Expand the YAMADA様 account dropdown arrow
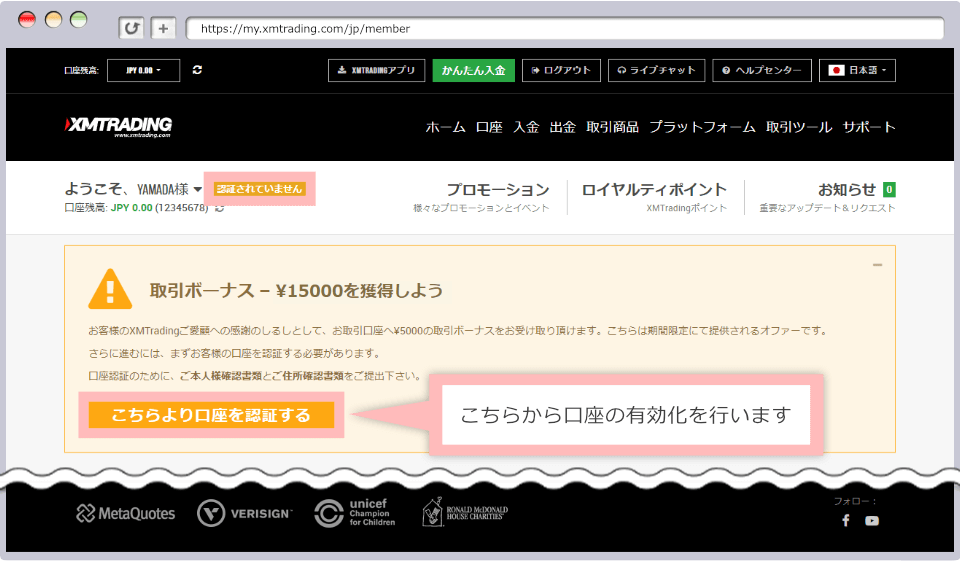 [x=198, y=189]
